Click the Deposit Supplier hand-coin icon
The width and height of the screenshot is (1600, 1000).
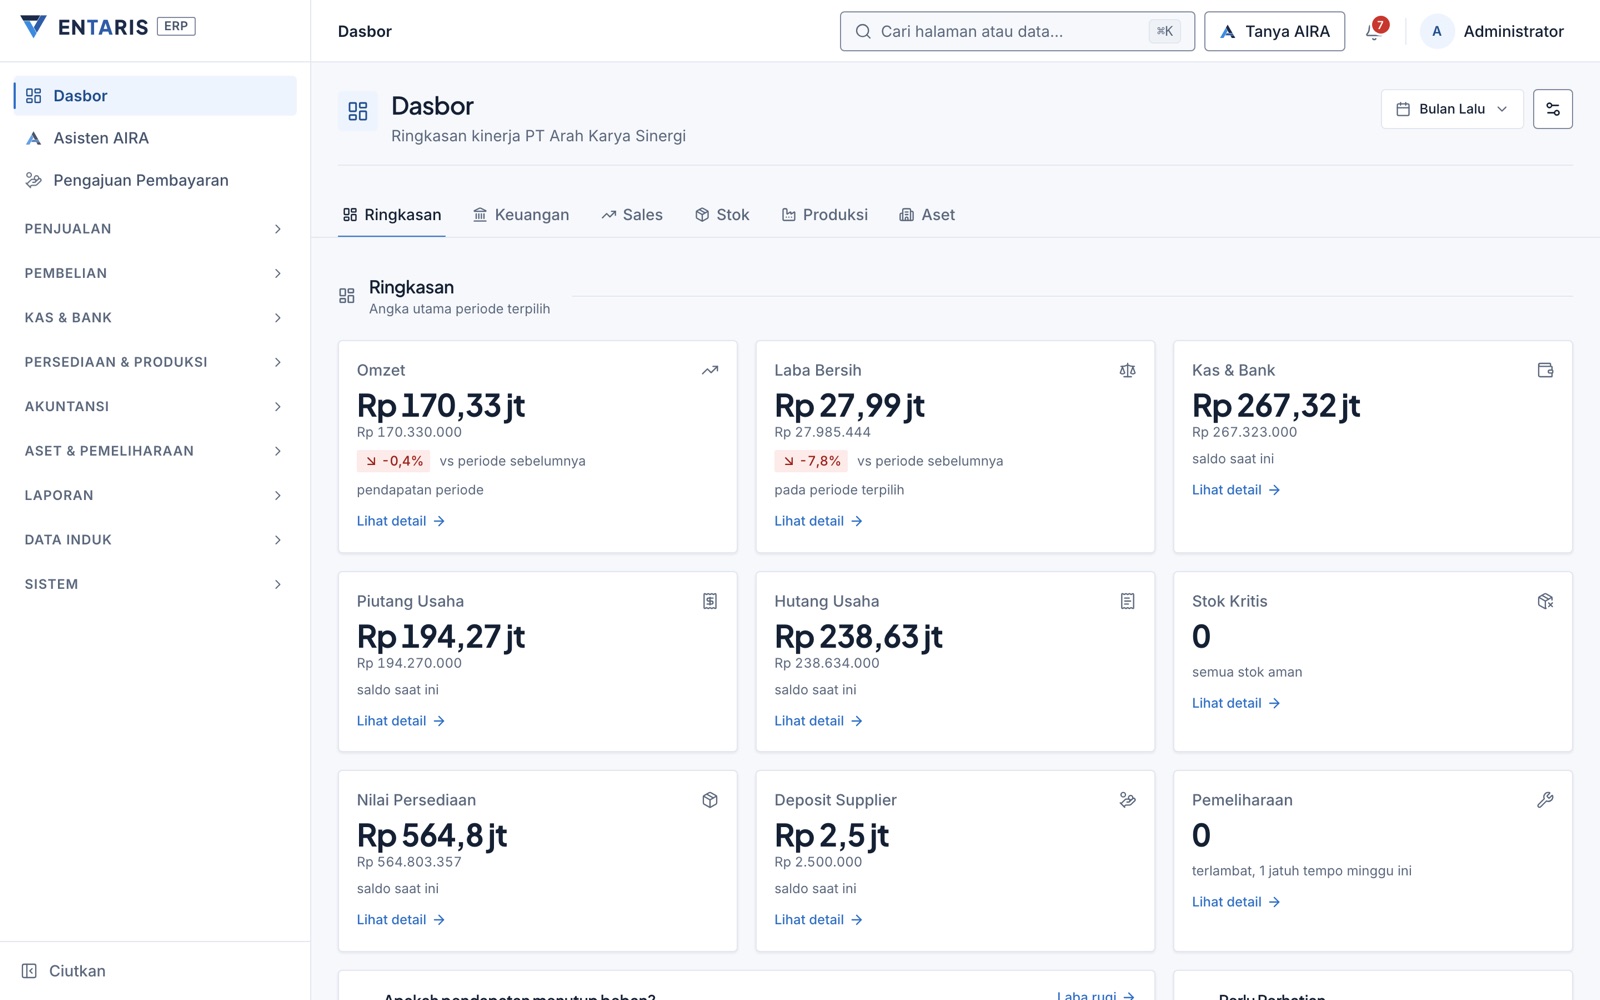1127,800
